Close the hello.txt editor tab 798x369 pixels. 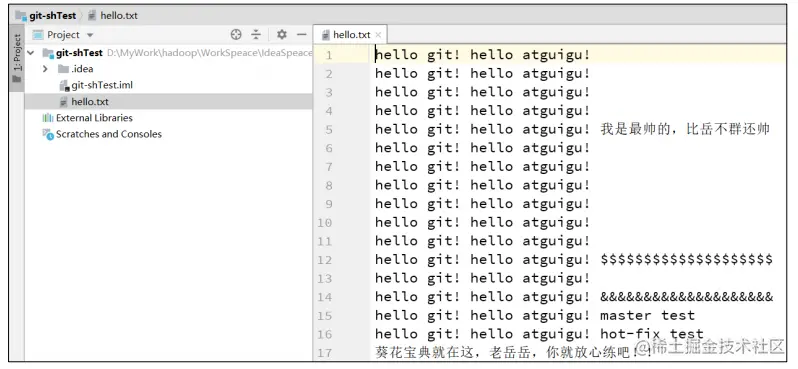[x=378, y=35]
